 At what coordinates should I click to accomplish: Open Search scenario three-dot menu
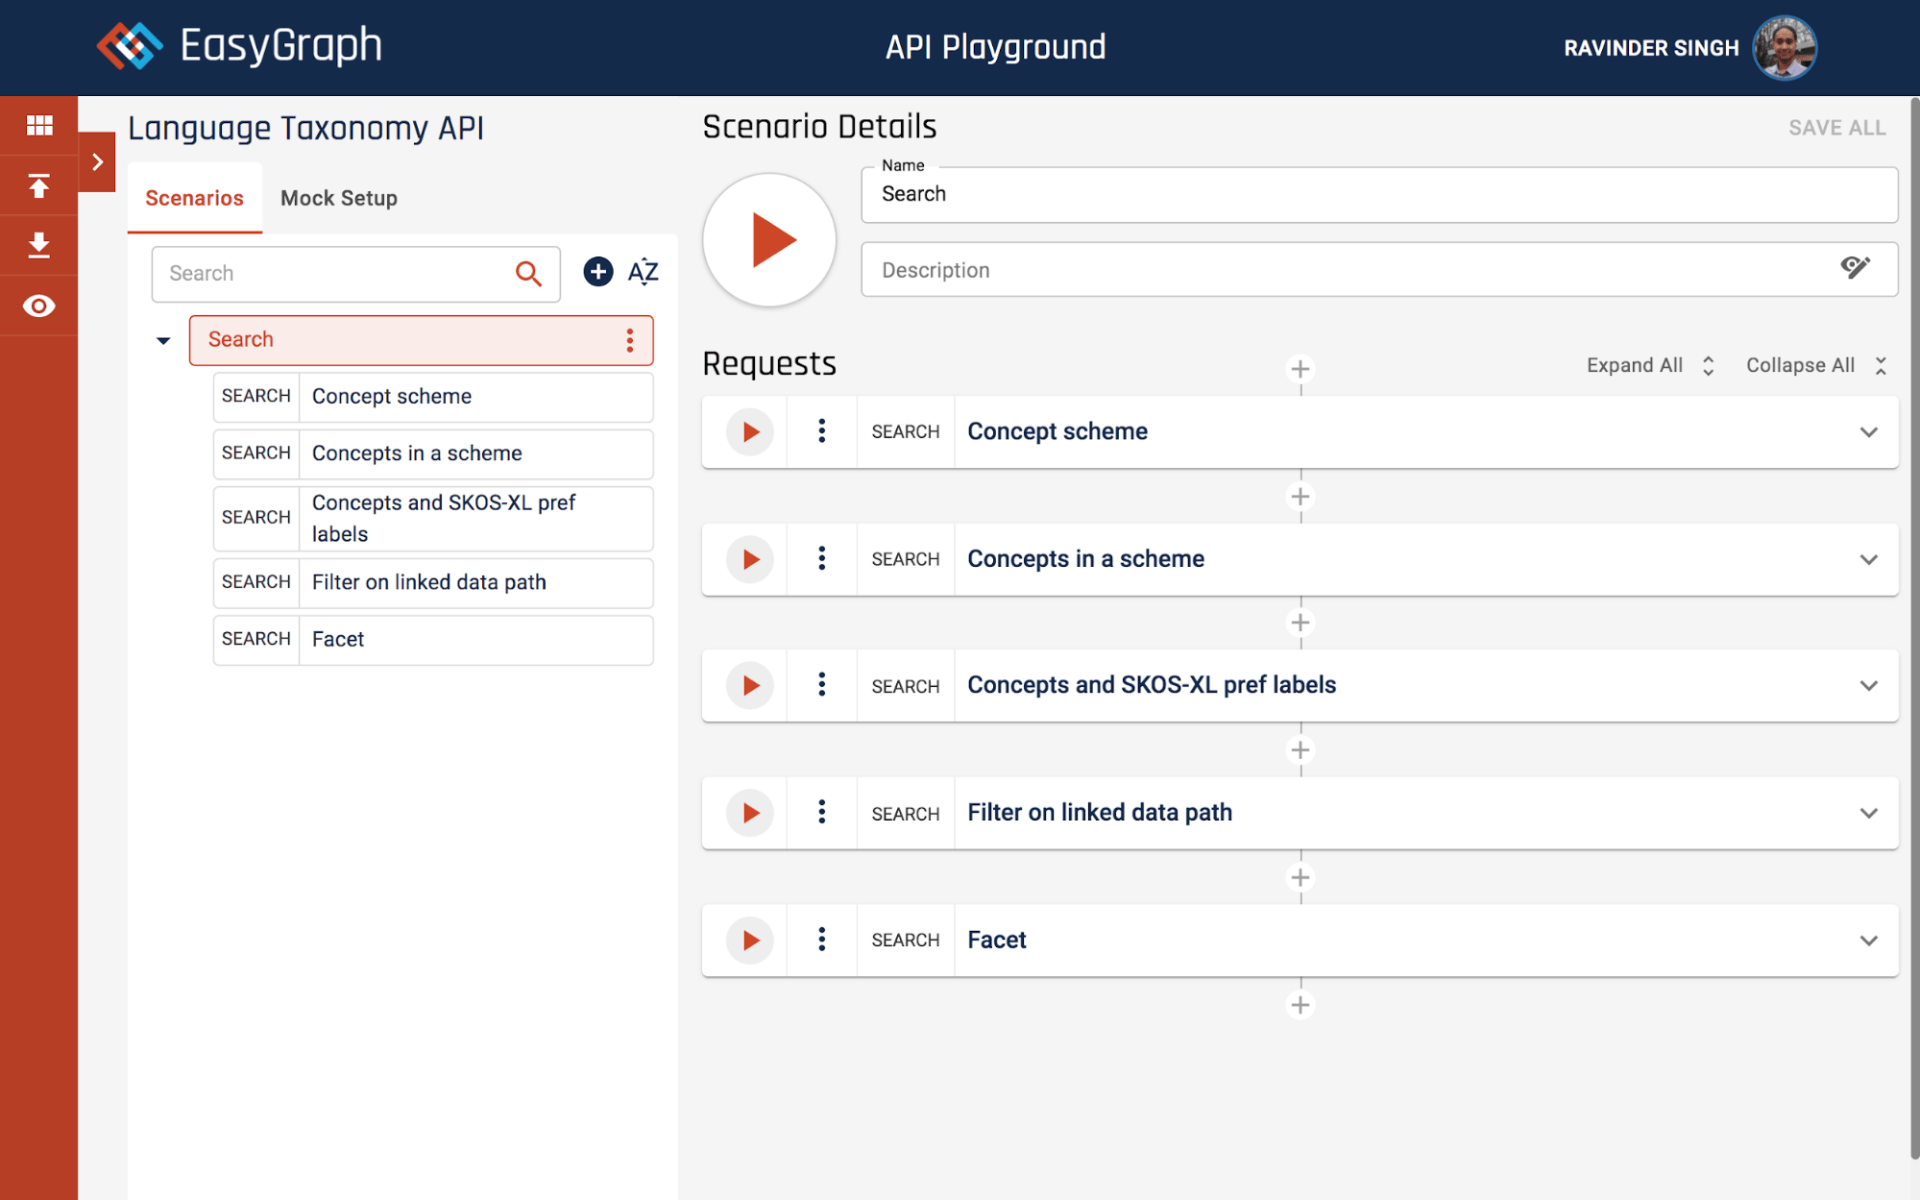point(630,340)
